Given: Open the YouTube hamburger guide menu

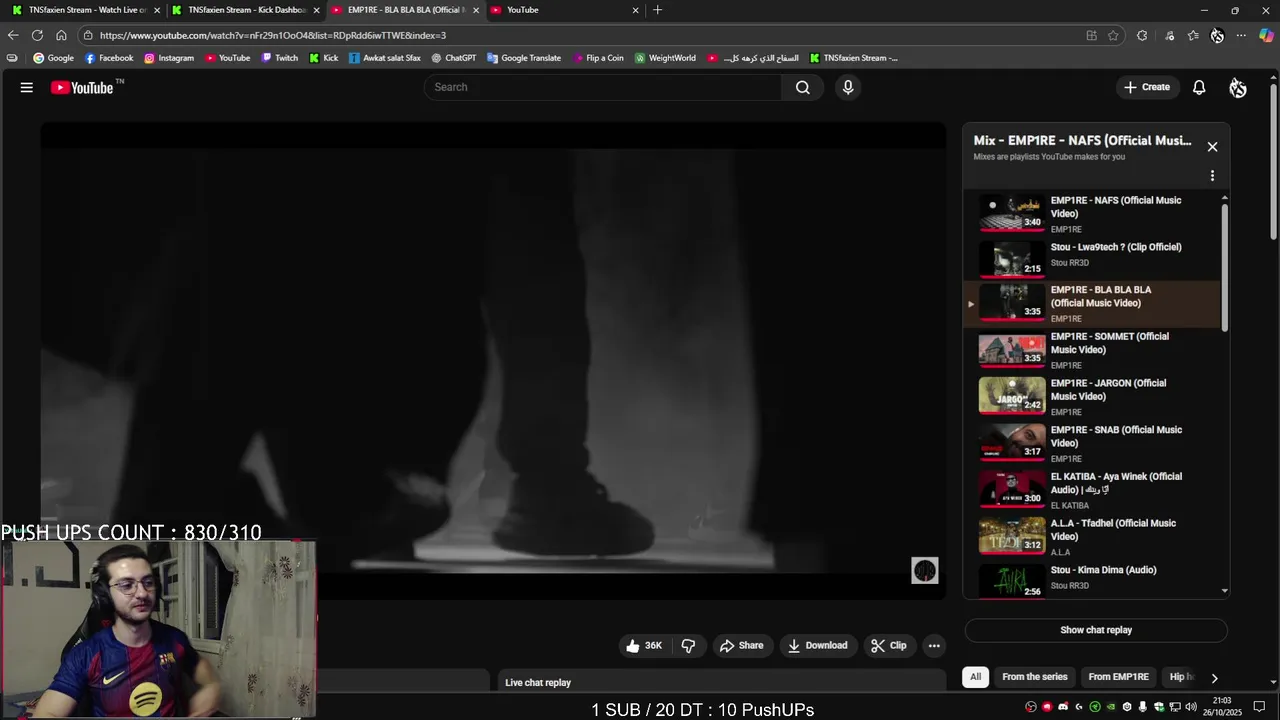Looking at the screenshot, I should click(x=27, y=87).
